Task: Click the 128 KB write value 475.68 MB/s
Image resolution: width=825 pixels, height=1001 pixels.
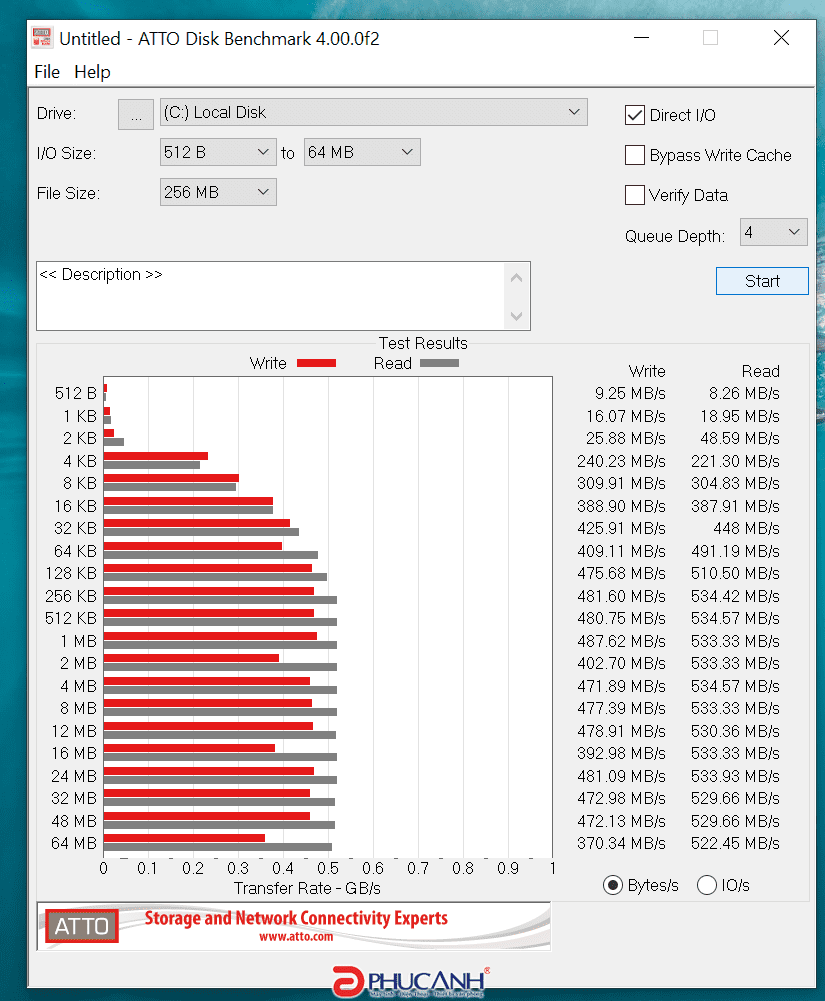Action: (621, 573)
